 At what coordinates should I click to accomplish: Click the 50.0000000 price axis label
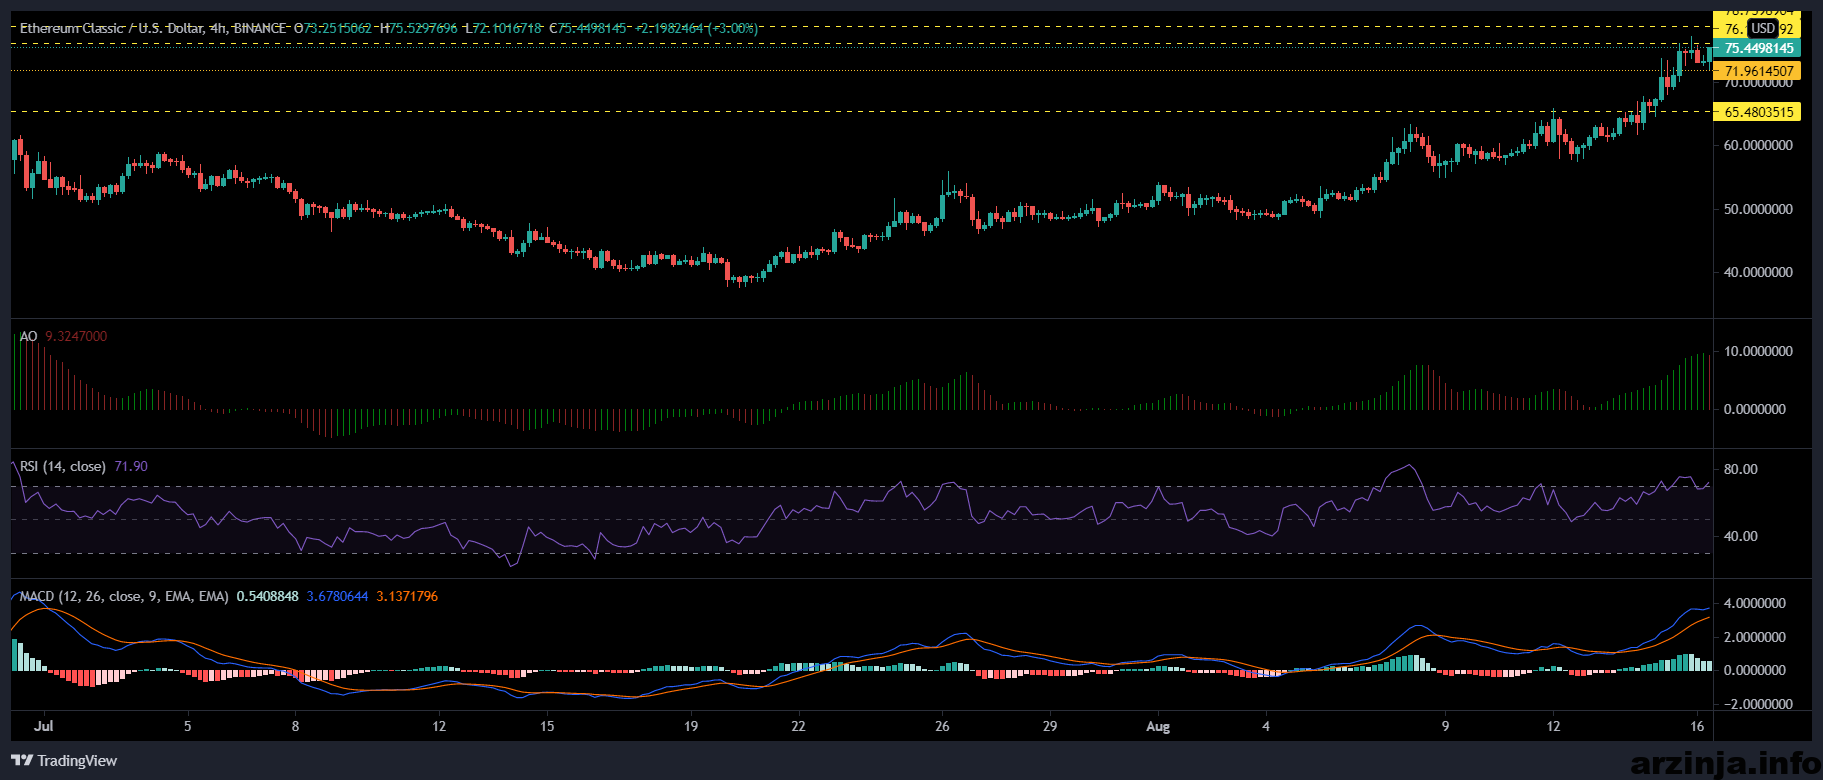1758,209
